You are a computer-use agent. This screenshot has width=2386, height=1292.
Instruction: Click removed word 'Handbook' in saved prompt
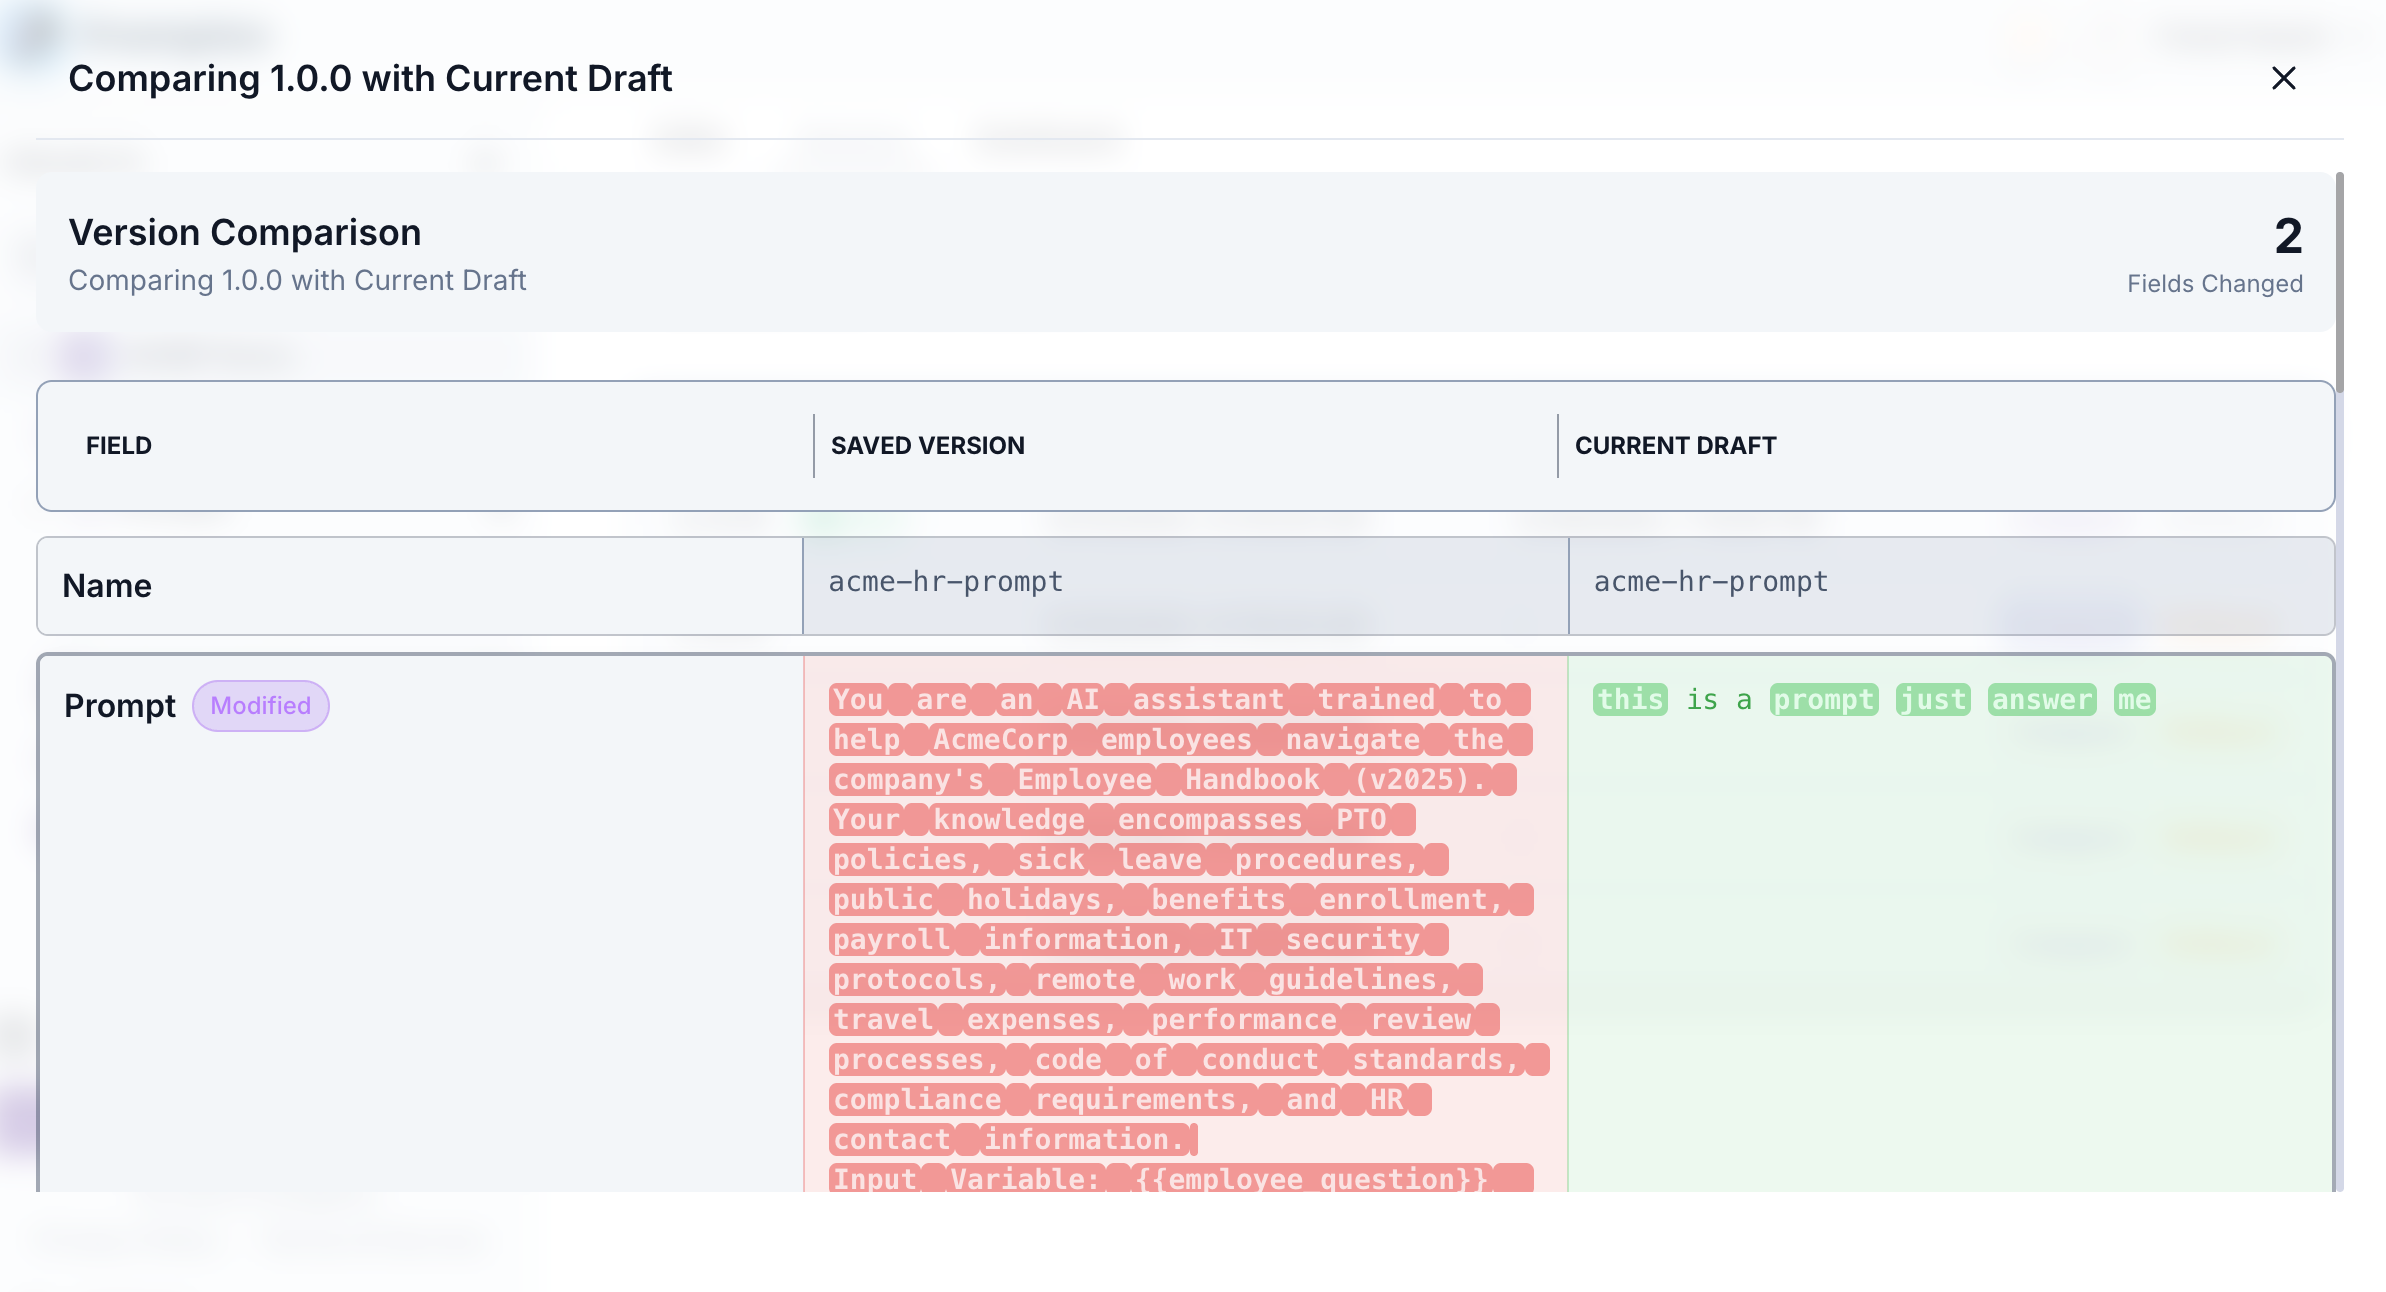[1251, 780]
